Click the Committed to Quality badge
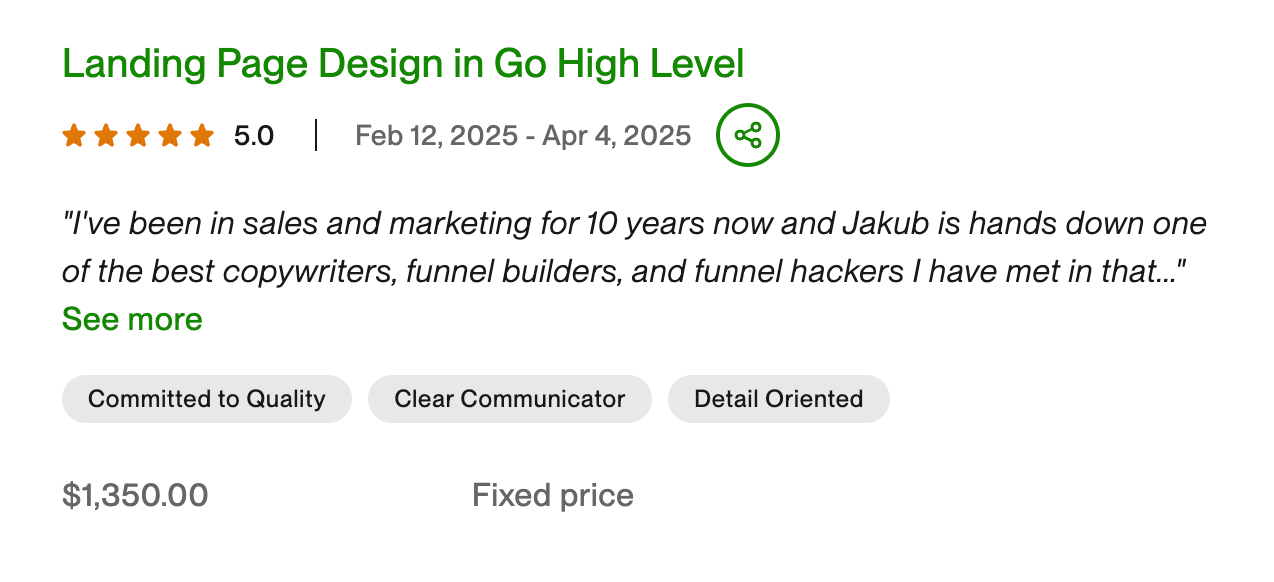Screen dimensions: 1274x582 [207, 399]
